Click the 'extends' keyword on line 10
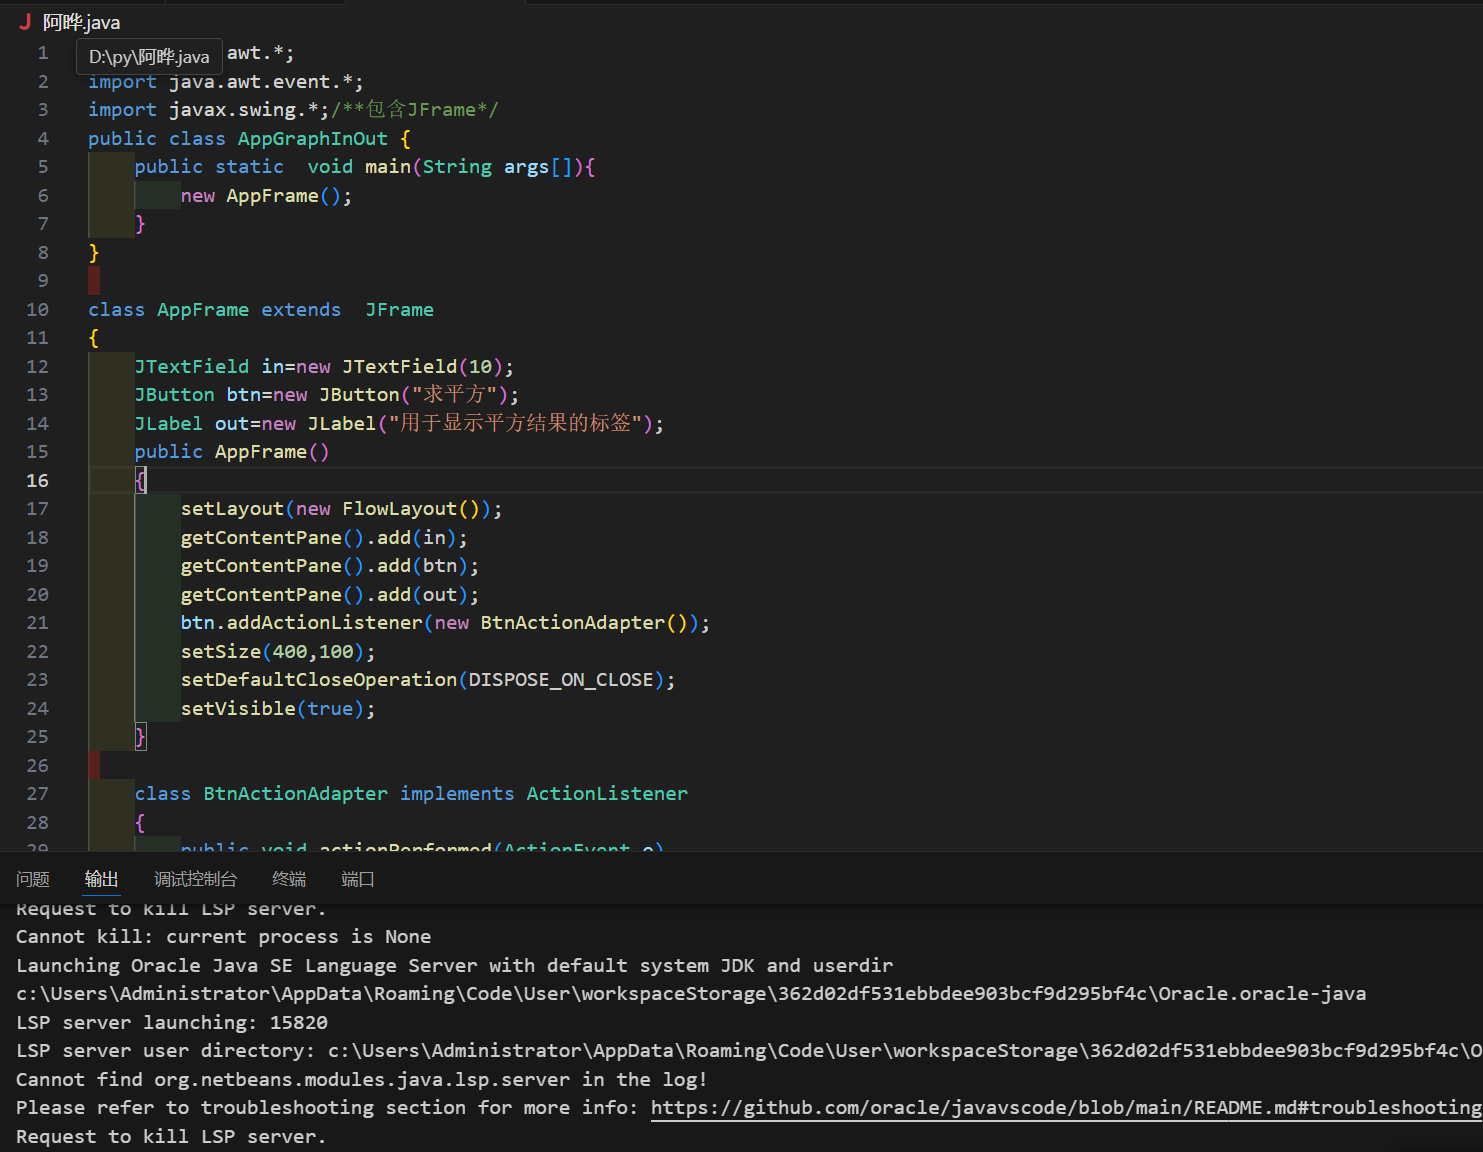The width and height of the screenshot is (1483, 1152). click(x=301, y=310)
